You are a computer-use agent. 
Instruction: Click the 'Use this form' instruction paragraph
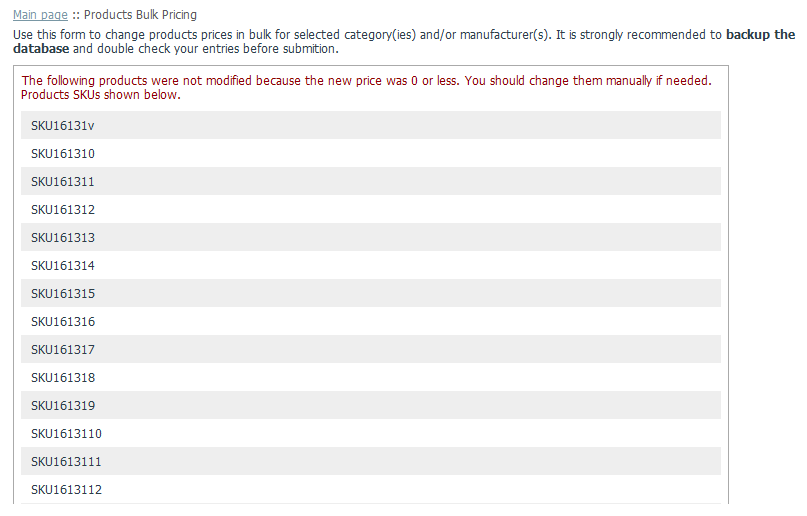coord(404,42)
